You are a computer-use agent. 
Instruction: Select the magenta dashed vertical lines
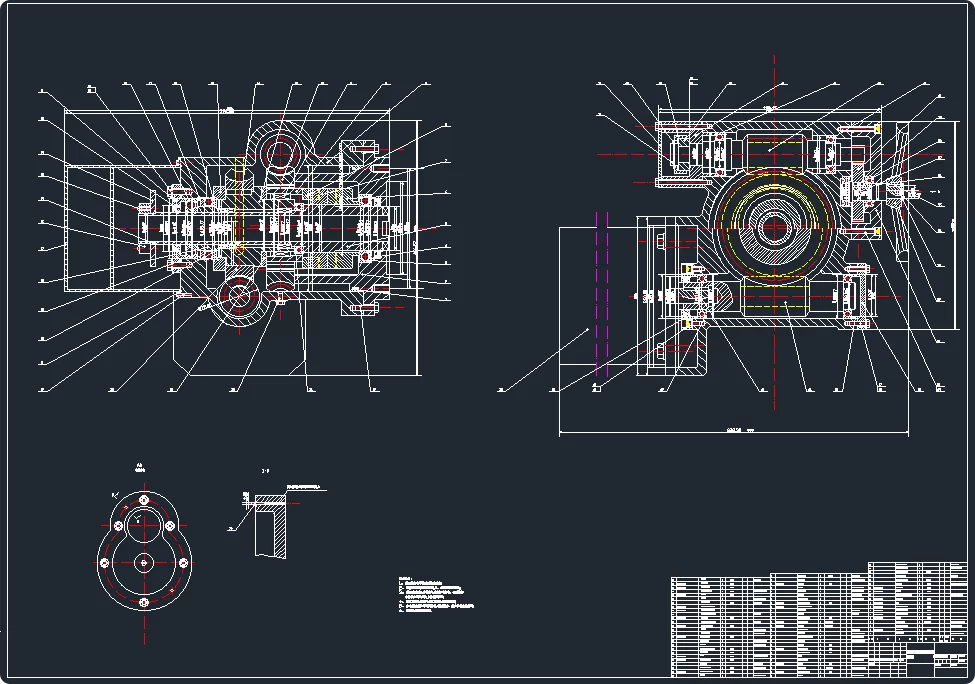(602, 293)
